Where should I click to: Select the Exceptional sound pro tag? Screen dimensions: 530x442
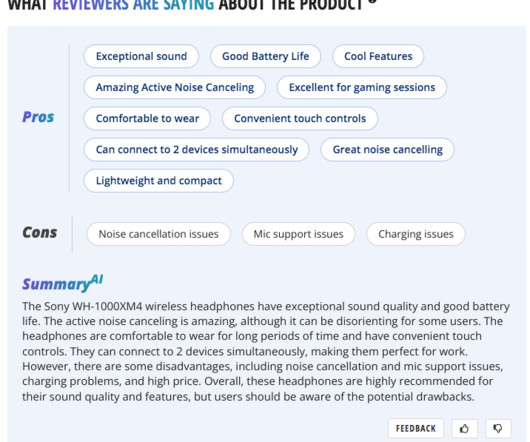tap(141, 56)
